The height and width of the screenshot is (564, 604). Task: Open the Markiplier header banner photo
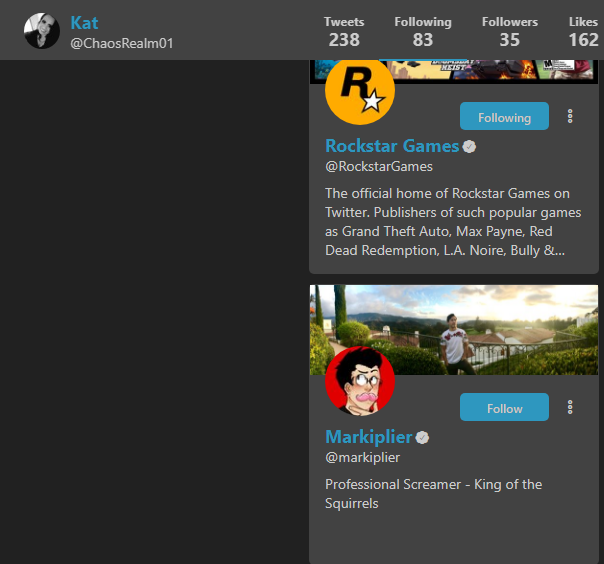(x=454, y=330)
